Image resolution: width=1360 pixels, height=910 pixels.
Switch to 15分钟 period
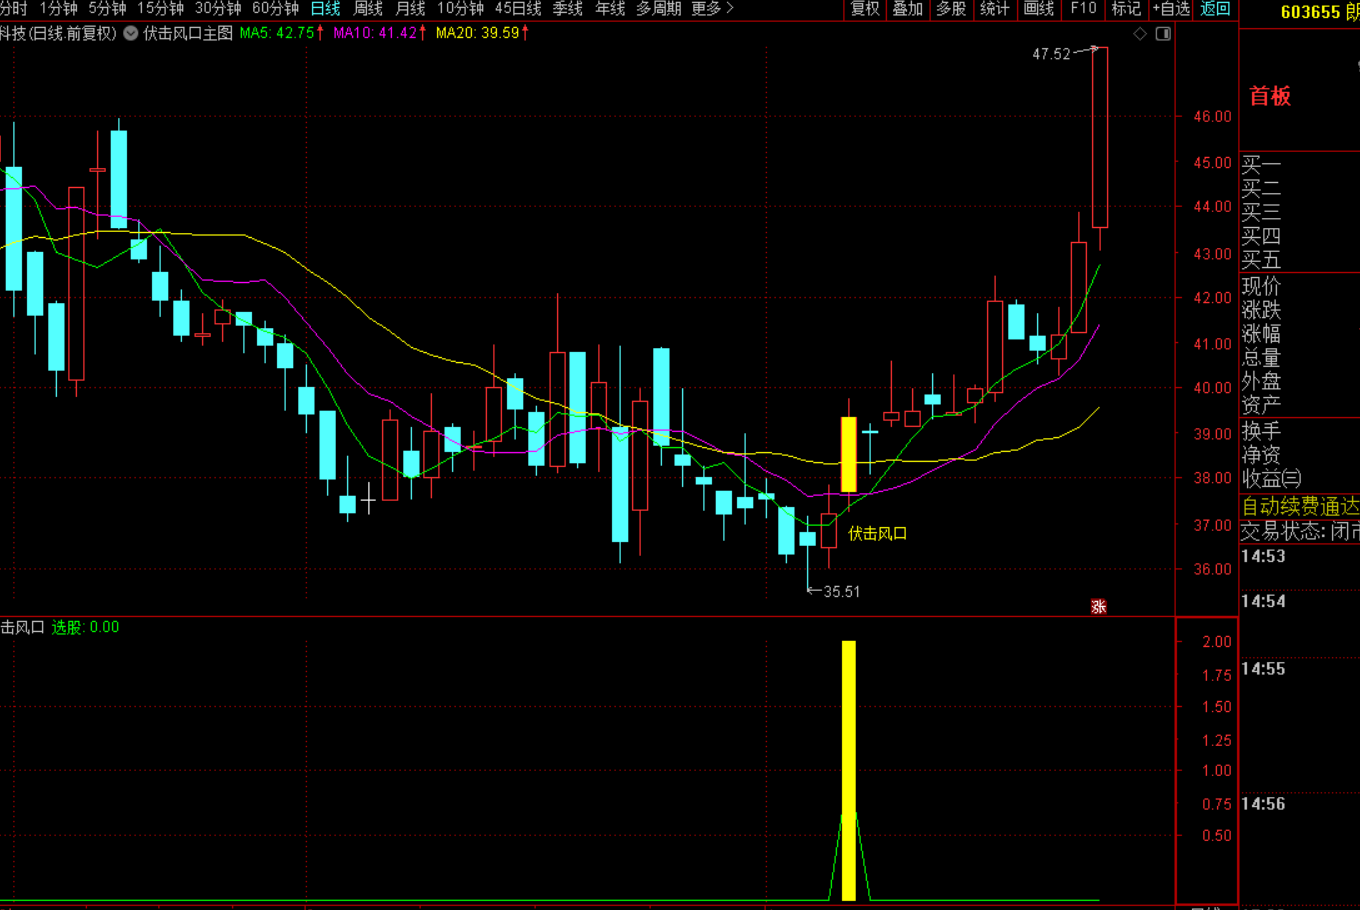(x=161, y=9)
